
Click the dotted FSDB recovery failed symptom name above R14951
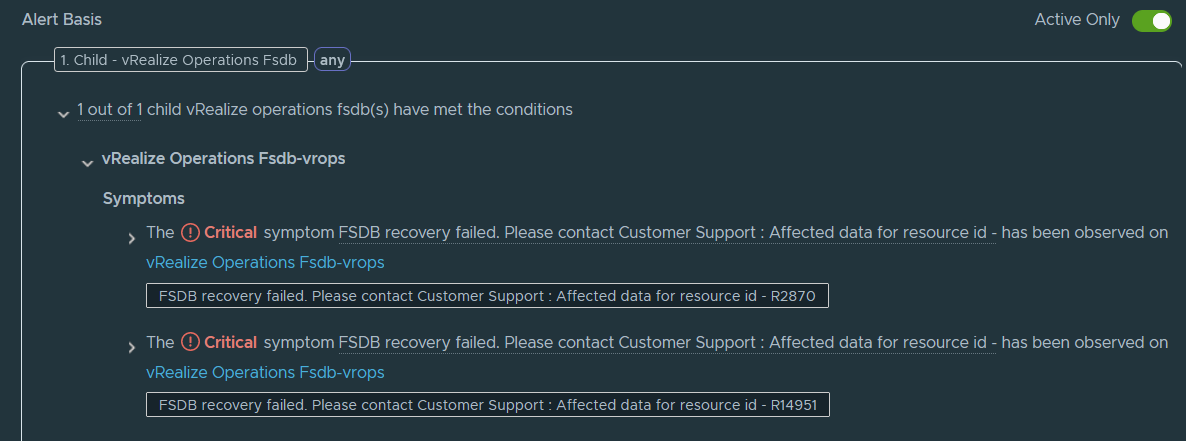click(667, 343)
